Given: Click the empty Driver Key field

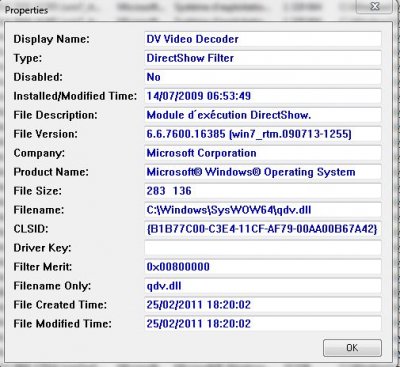Looking at the screenshot, I should (x=263, y=248).
